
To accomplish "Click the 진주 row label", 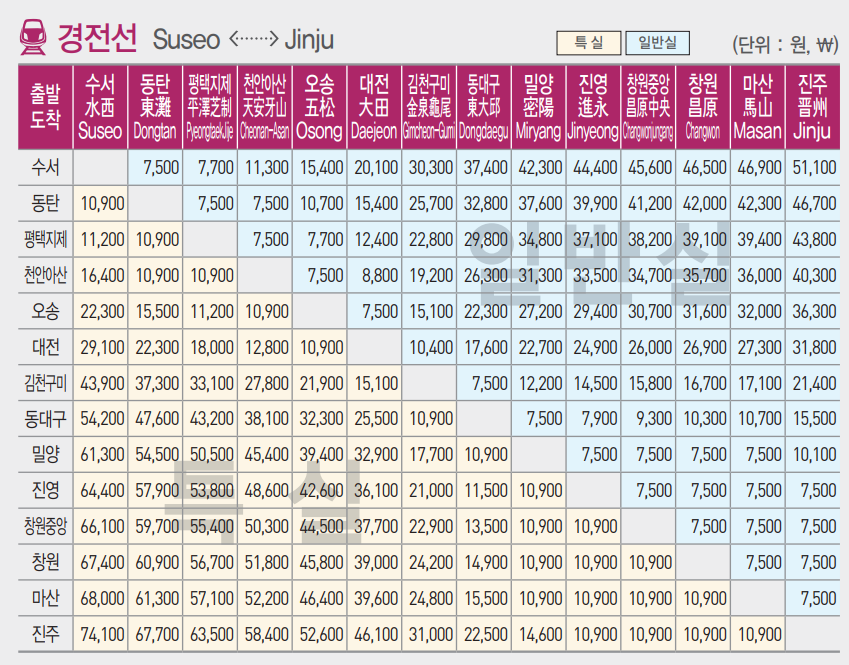I will [x=45, y=634].
